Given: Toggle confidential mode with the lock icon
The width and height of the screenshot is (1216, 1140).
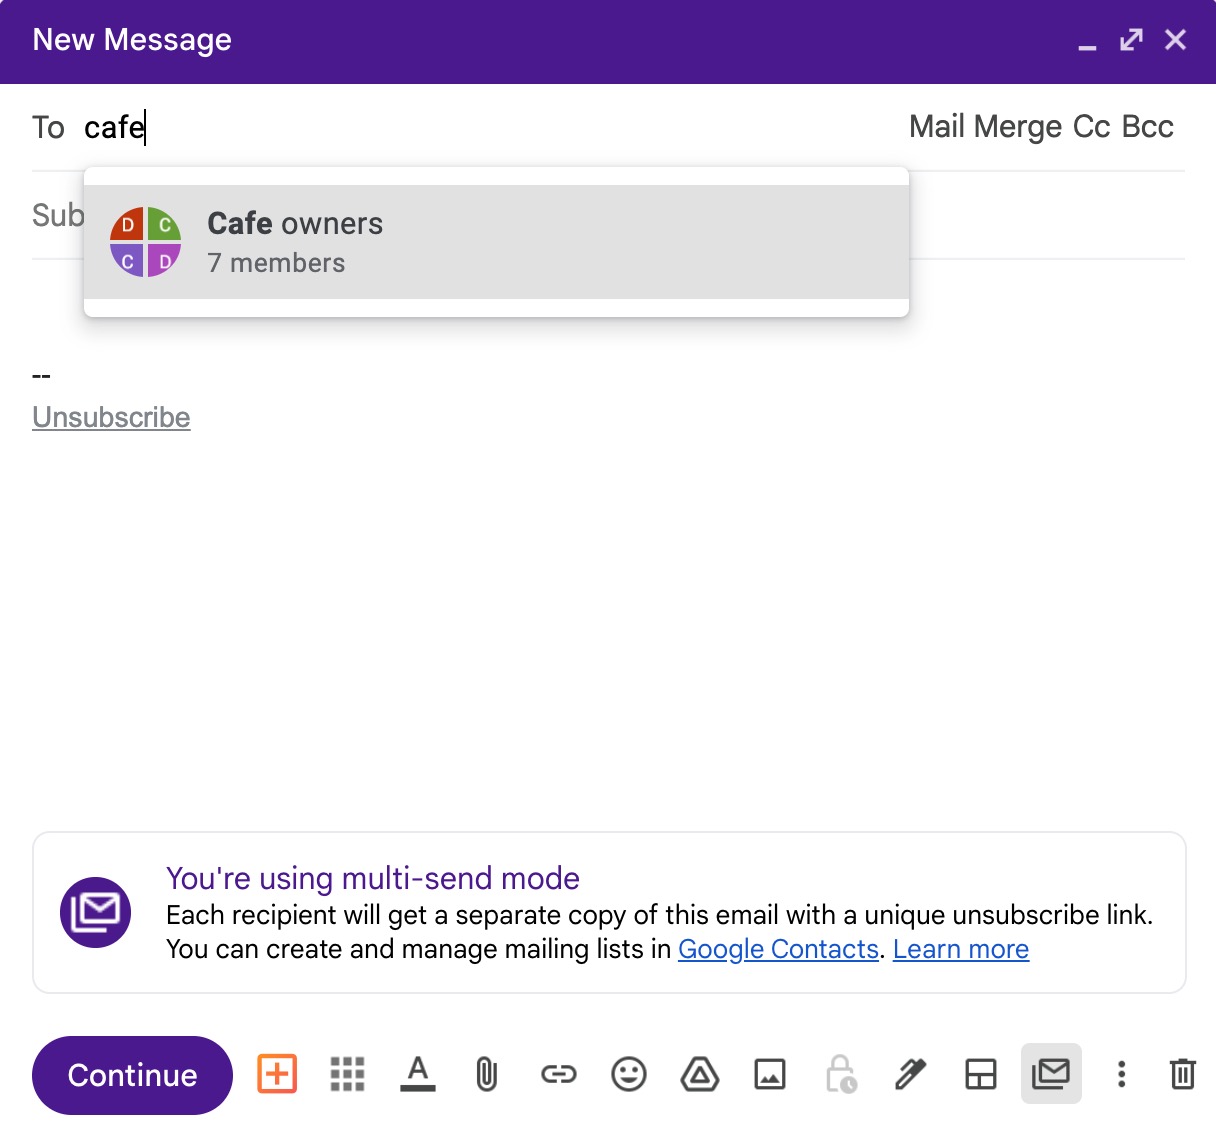Looking at the screenshot, I should pyautogui.click(x=840, y=1075).
